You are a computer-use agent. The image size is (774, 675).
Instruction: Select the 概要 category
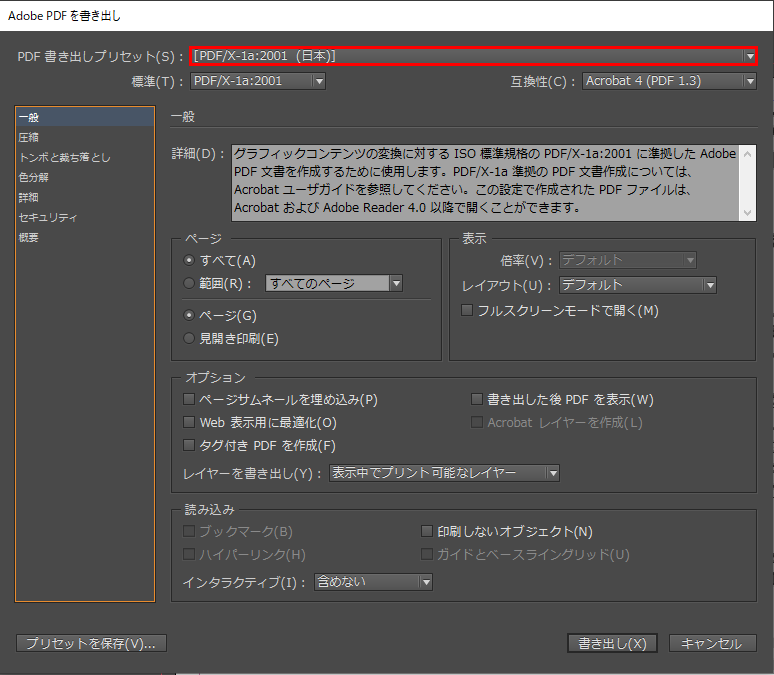coord(85,238)
